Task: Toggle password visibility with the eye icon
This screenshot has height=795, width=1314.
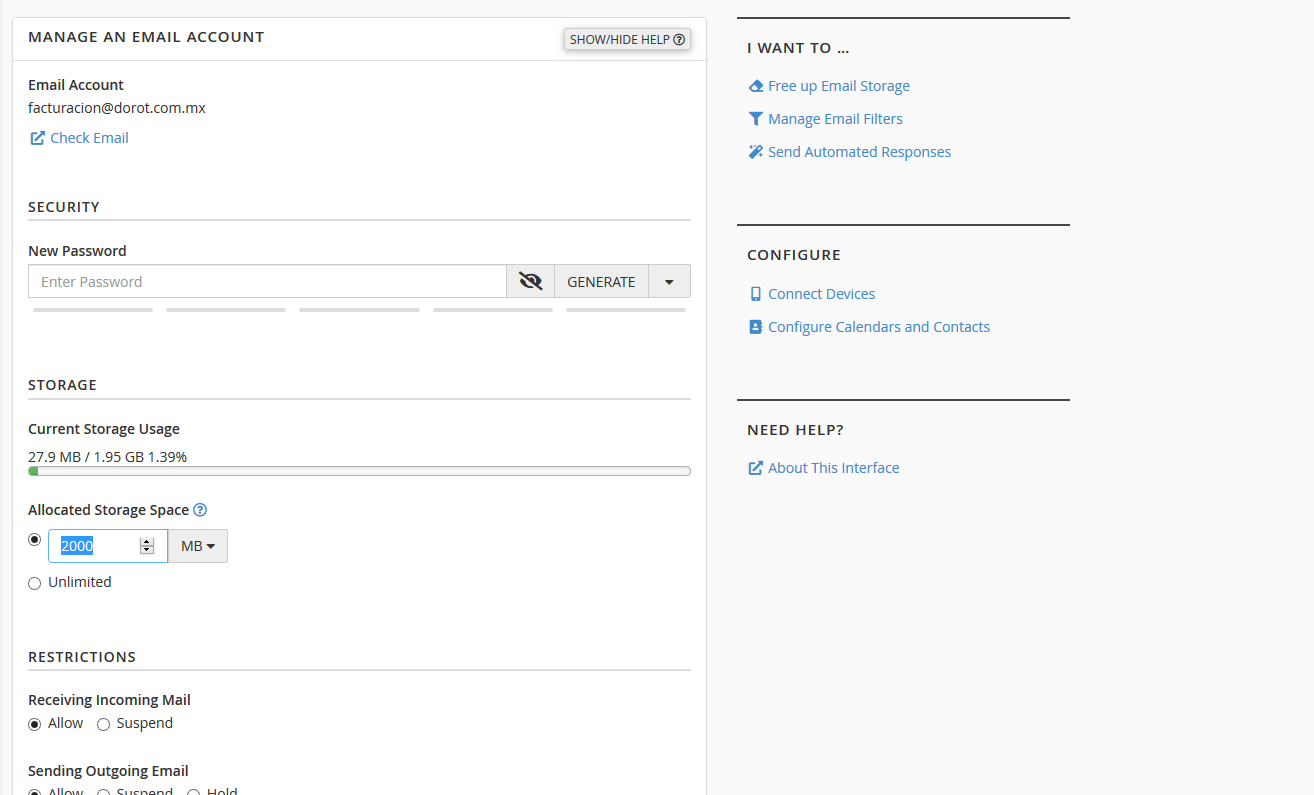Action: point(530,282)
